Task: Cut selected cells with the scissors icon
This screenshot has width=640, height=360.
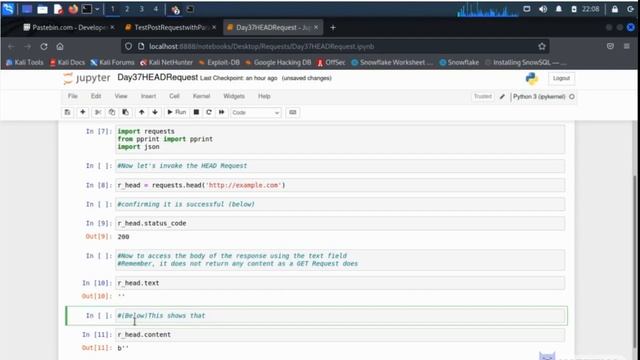Action: pyautogui.click(x=98, y=112)
